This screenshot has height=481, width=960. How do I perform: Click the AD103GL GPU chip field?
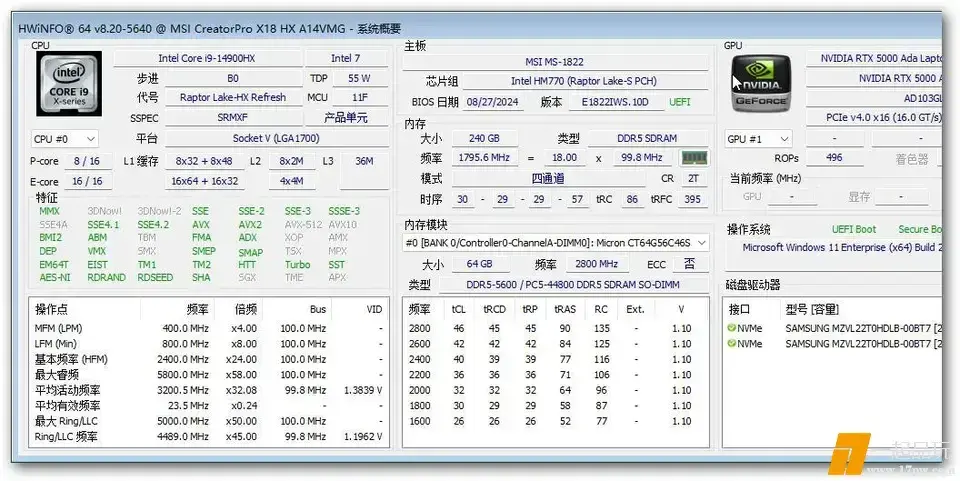pos(876,98)
